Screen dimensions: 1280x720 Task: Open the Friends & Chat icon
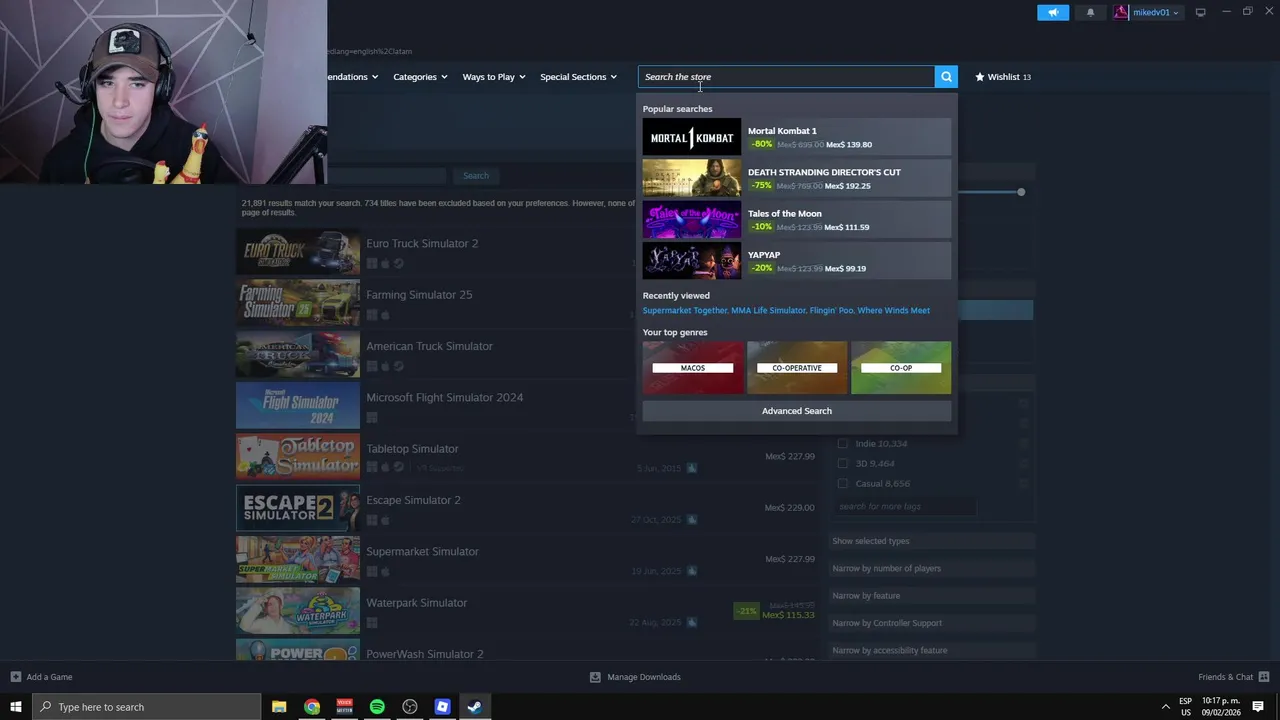1264,677
